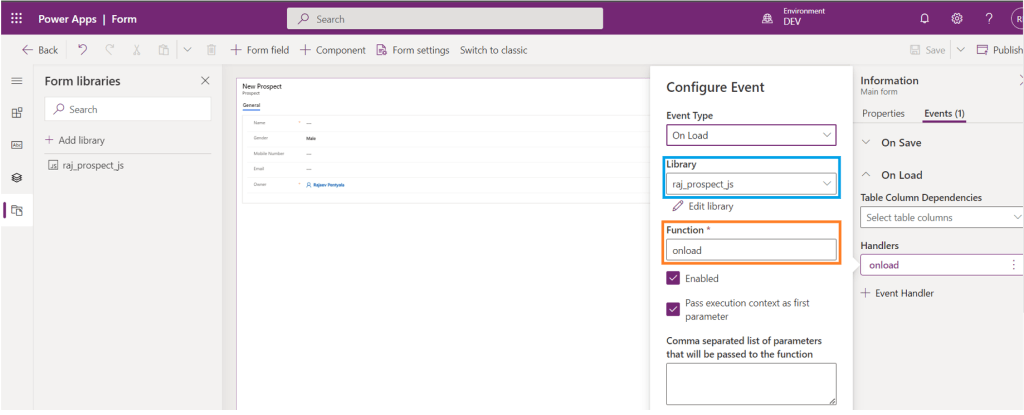Click the Add library button

coord(76,140)
